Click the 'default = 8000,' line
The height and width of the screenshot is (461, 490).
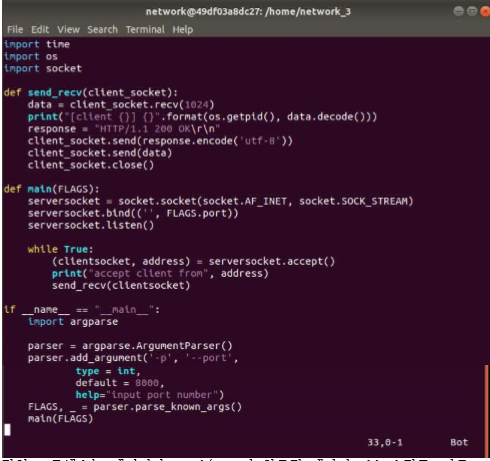pos(120,383)
